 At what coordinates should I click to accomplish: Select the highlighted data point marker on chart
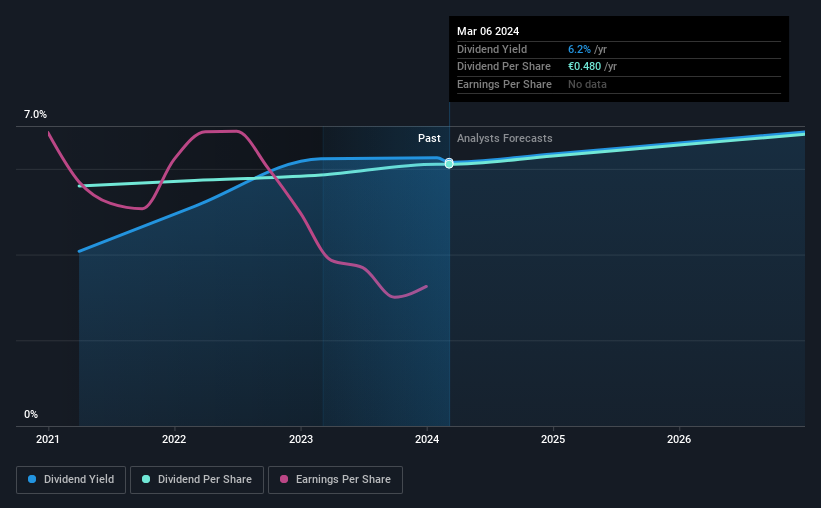point(449,163)
